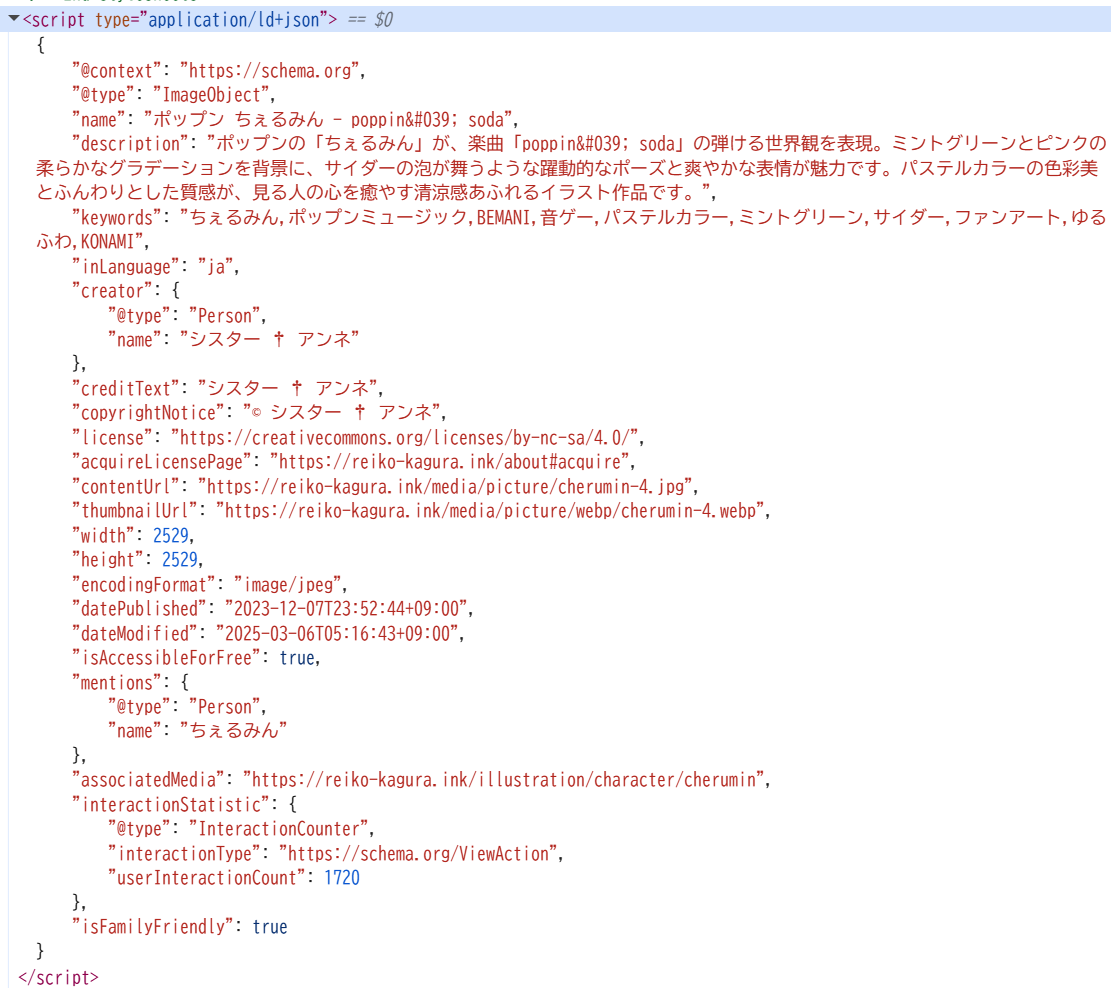
Task: Select the userInteractionCount value 1720
Action: 342,877
